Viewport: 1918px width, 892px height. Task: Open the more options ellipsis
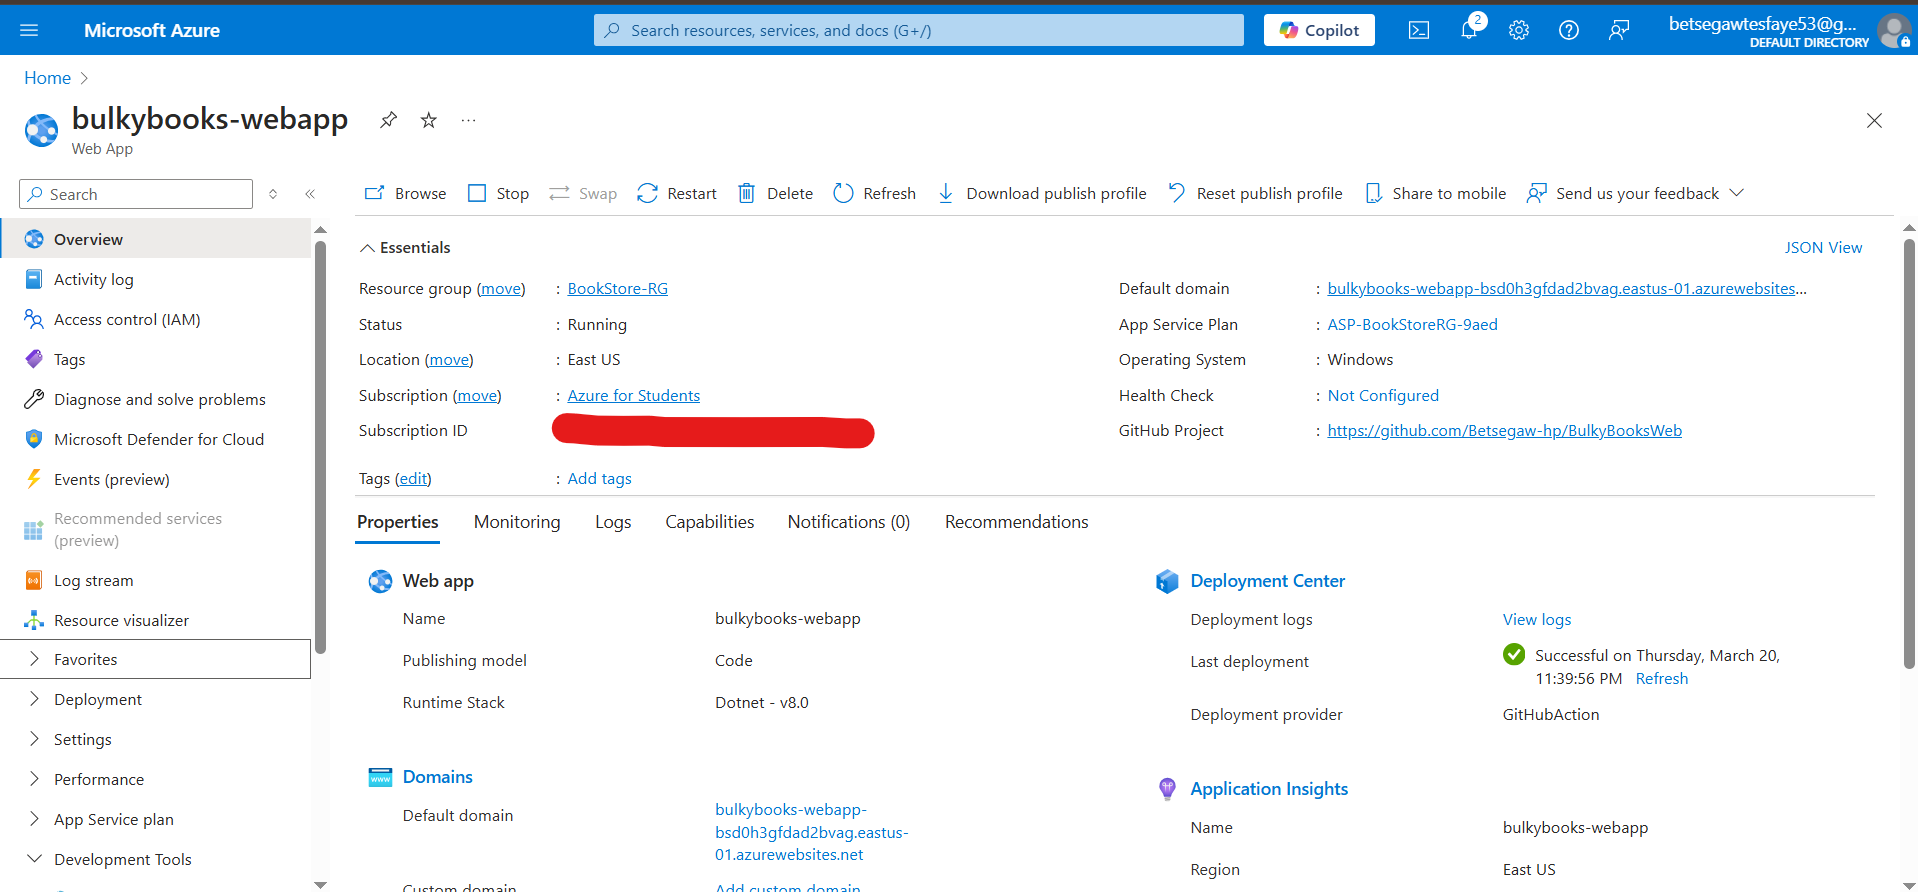point(468,120)
